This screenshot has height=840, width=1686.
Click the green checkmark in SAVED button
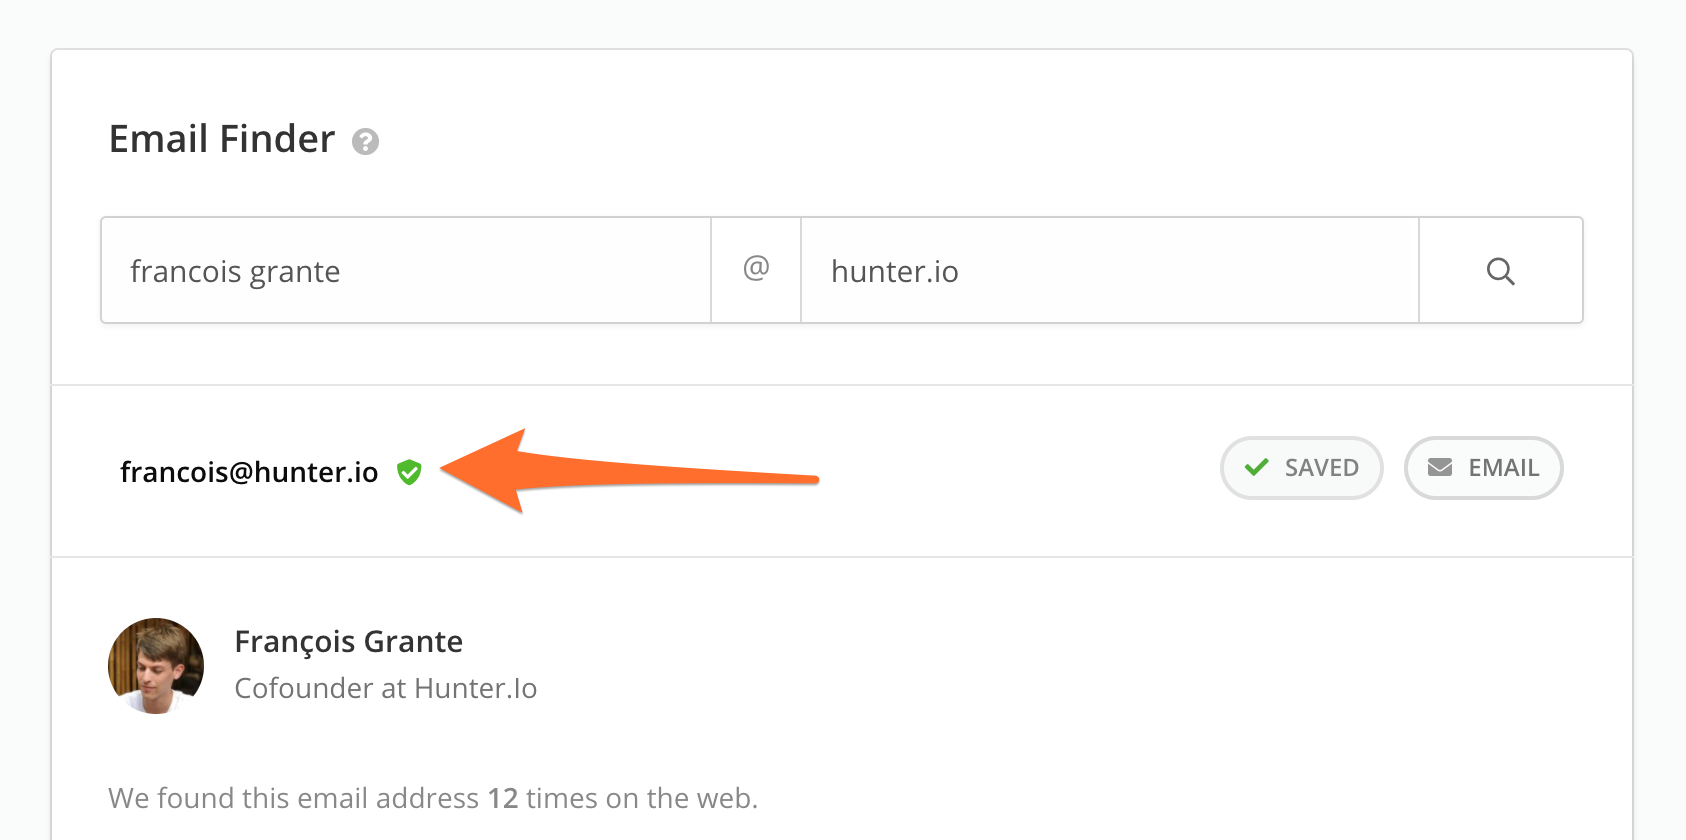pyautogui.click(x=1256, y=467)
